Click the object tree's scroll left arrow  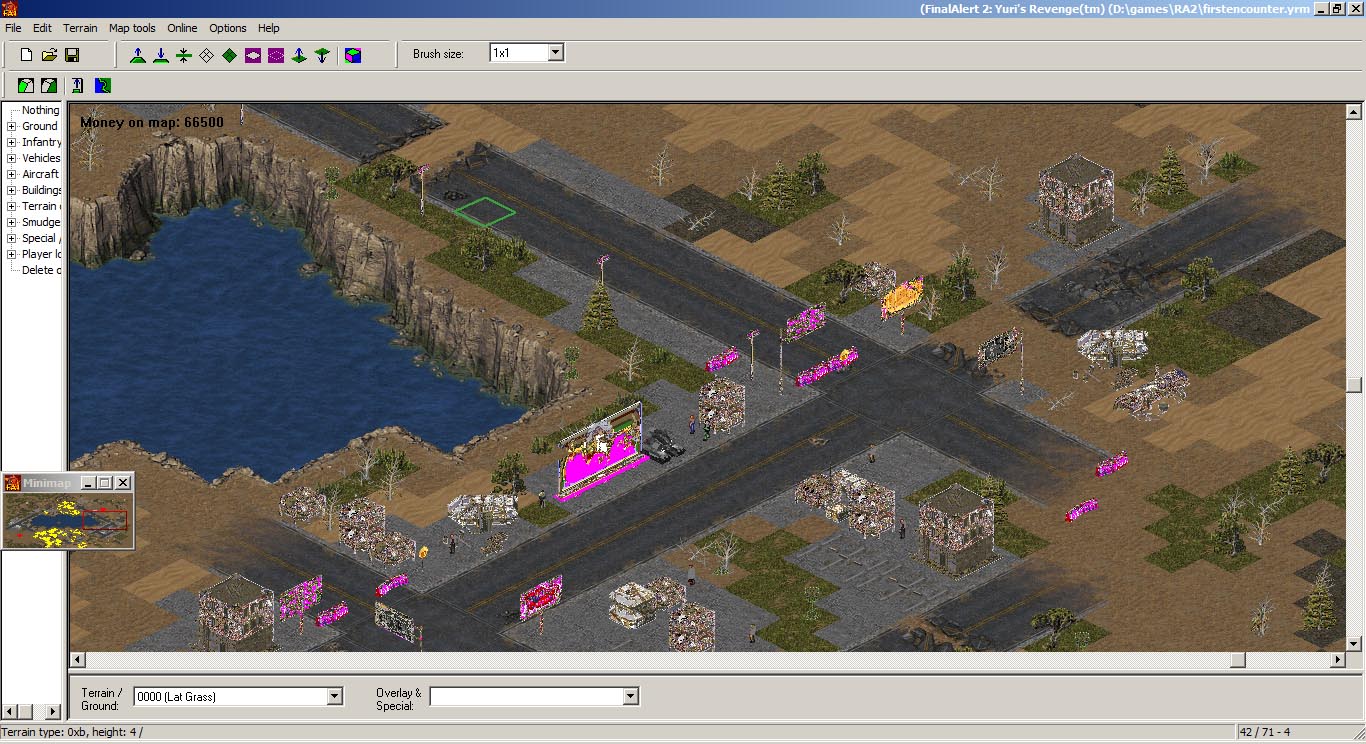(x=10, y=712)
